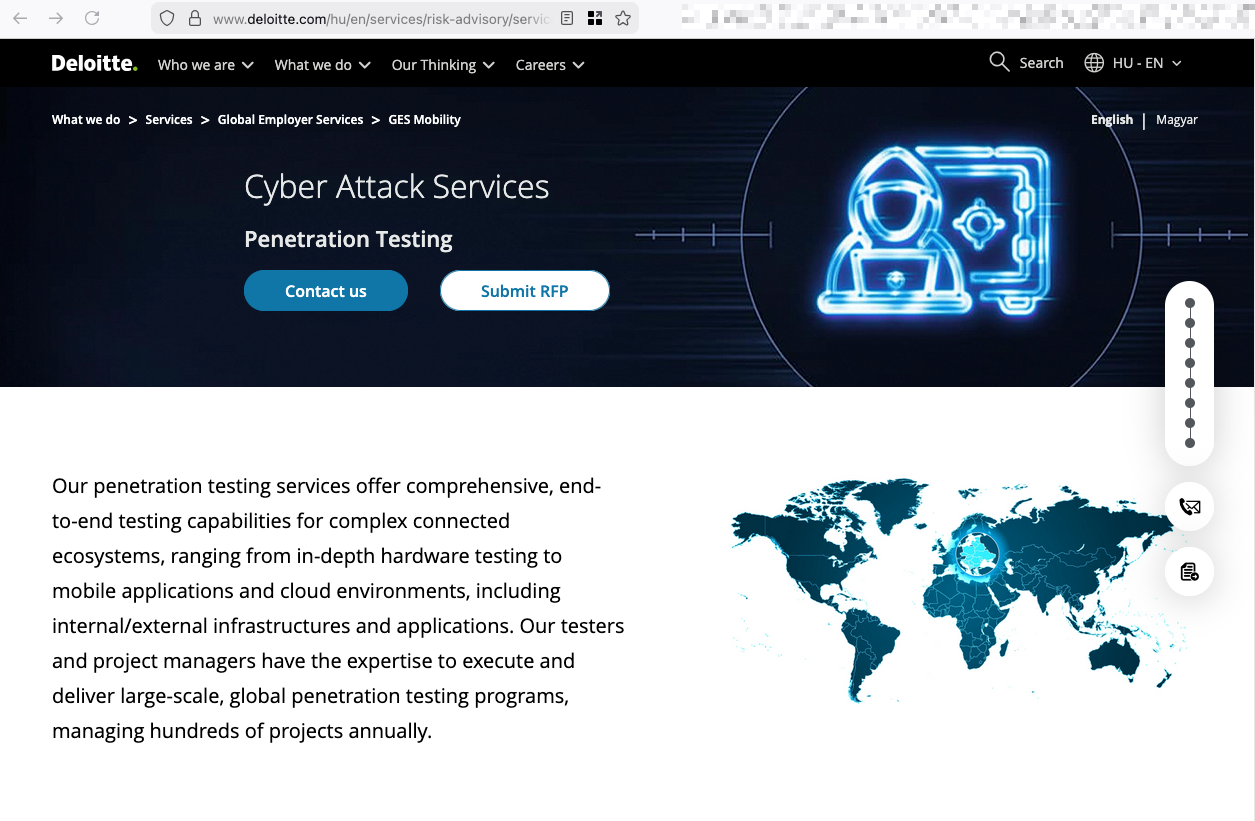This screenshot has width=1255, height=821.
Task: Go back using the browser back arrow
Action: click(x=20, y=18)
